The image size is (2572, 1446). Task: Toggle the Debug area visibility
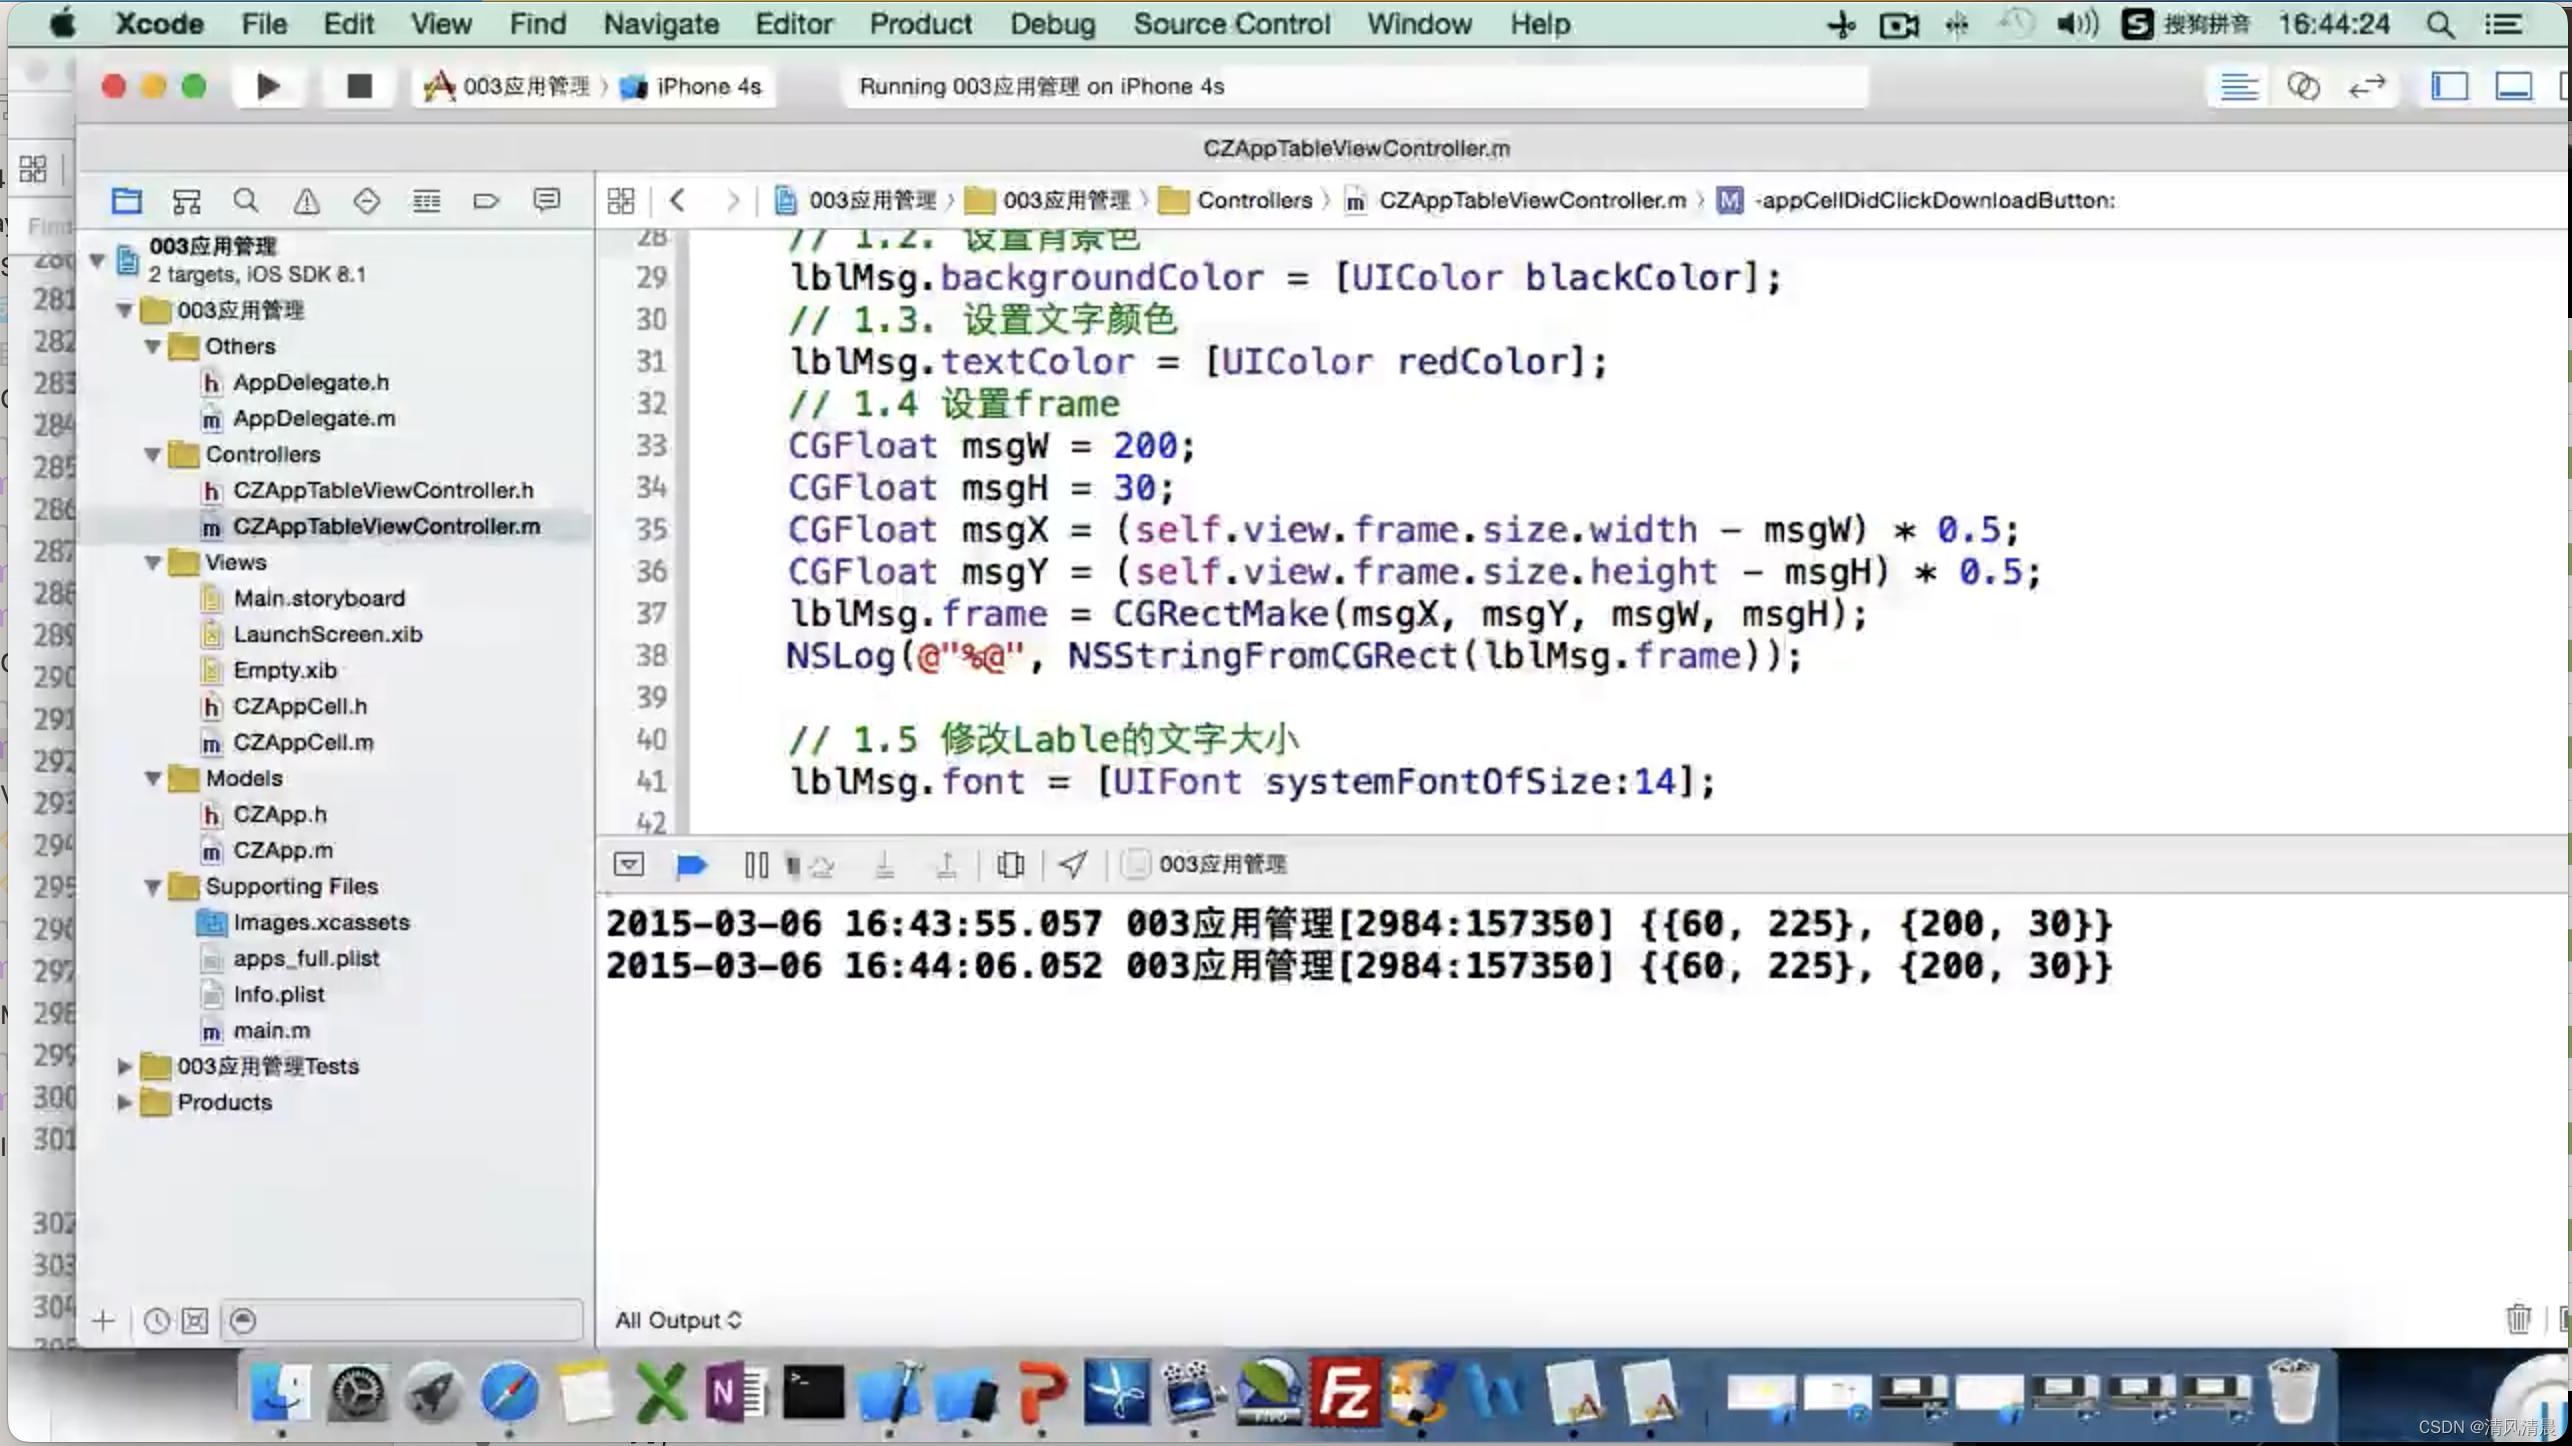click(2514, 87)
